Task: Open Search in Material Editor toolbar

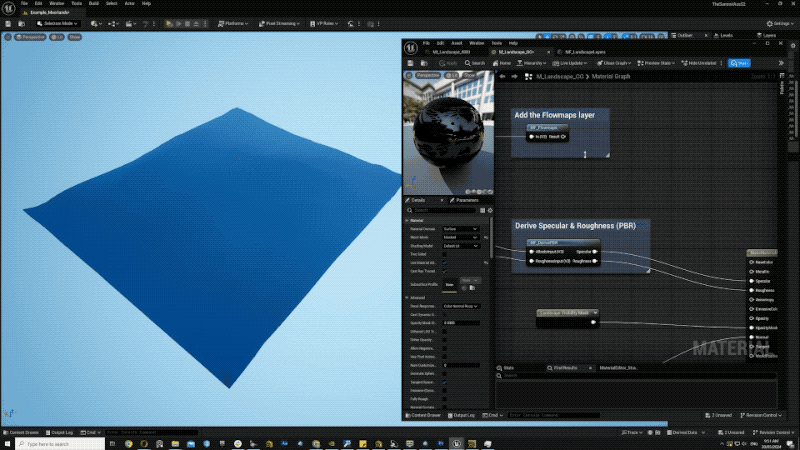Action: (474, 63)
